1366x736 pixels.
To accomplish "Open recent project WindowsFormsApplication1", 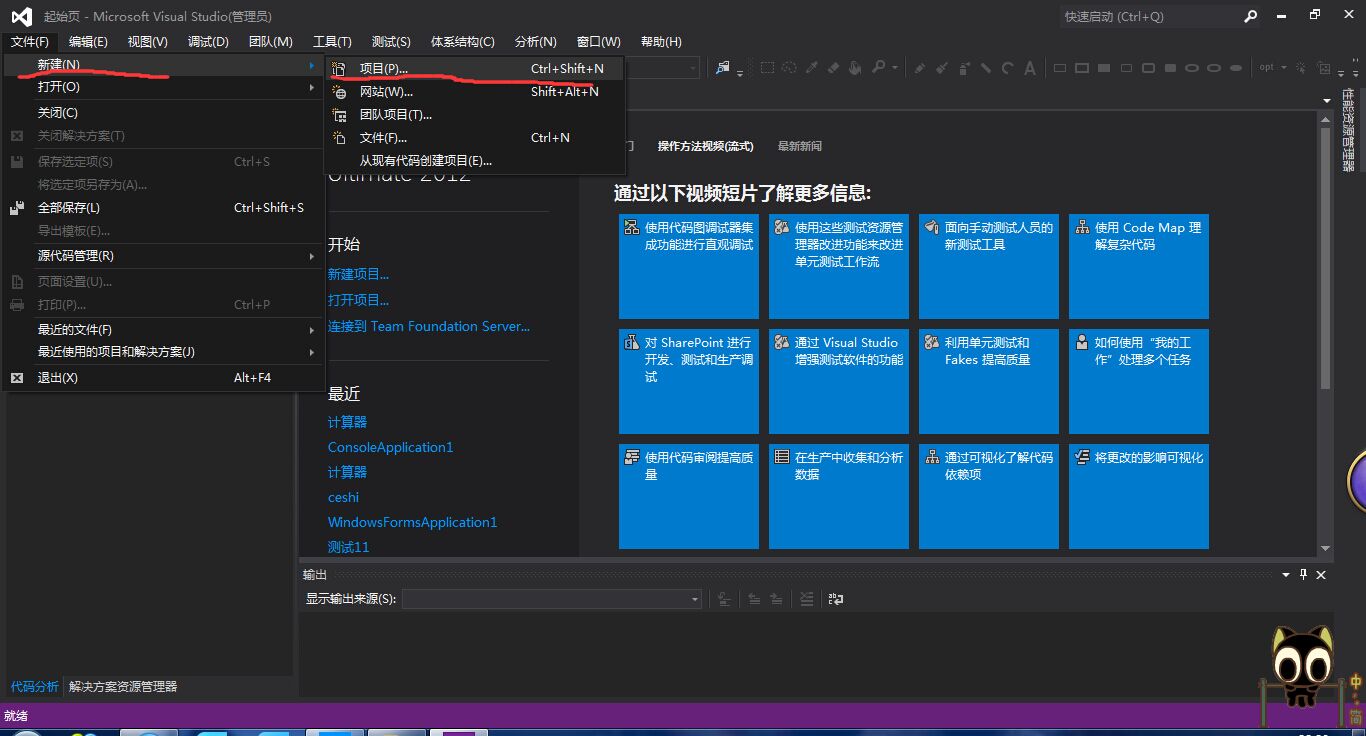I will tap(412, 522).
